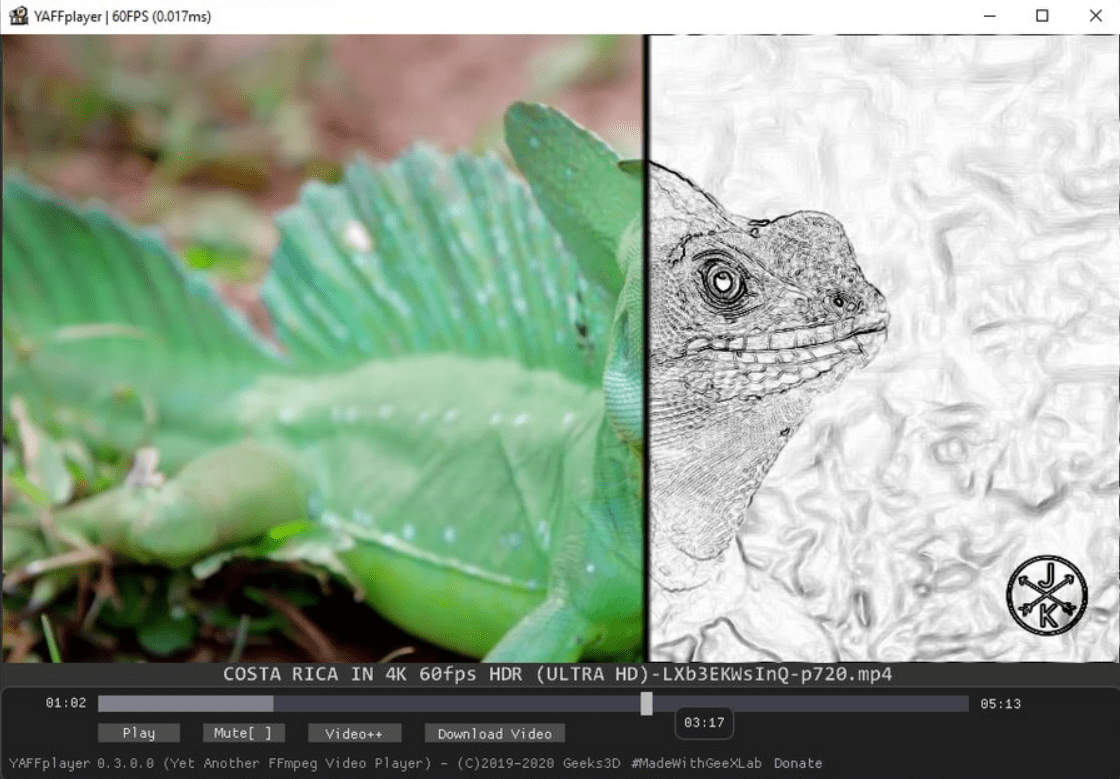Screen dimensions: 1120x779
Task: Open the Donate link in the footer
Action: tap(798, 763)
